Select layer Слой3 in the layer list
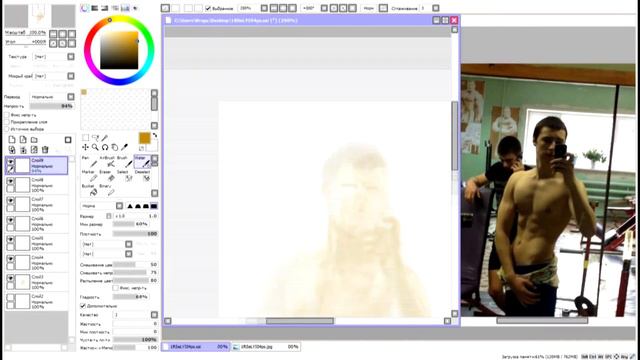Image resolution: width=640 pixels, height=360 pixels. click(37, 282)
